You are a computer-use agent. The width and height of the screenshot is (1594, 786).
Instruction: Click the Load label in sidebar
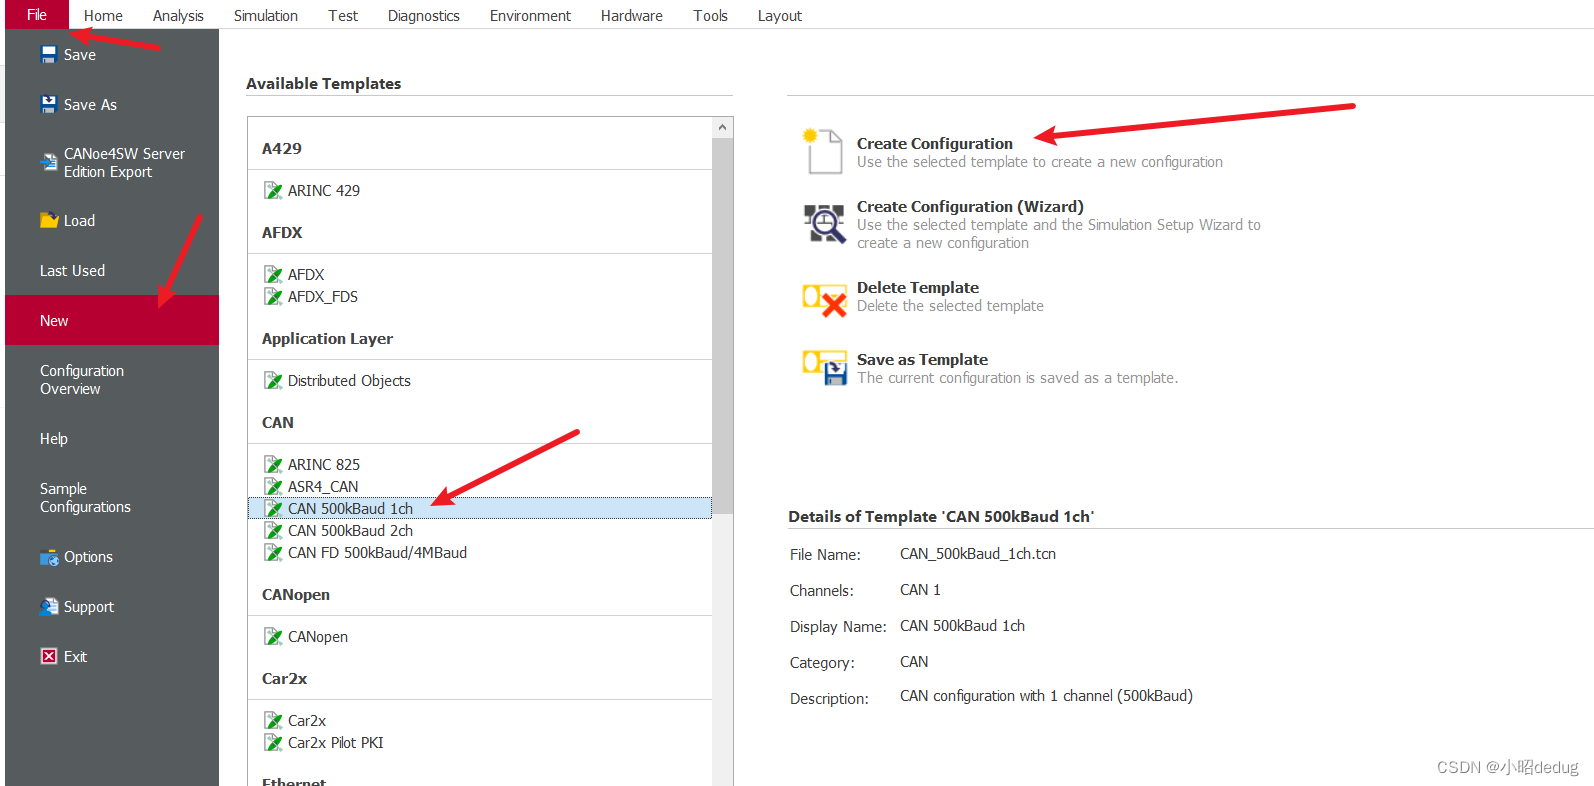[x=79, y=220]
